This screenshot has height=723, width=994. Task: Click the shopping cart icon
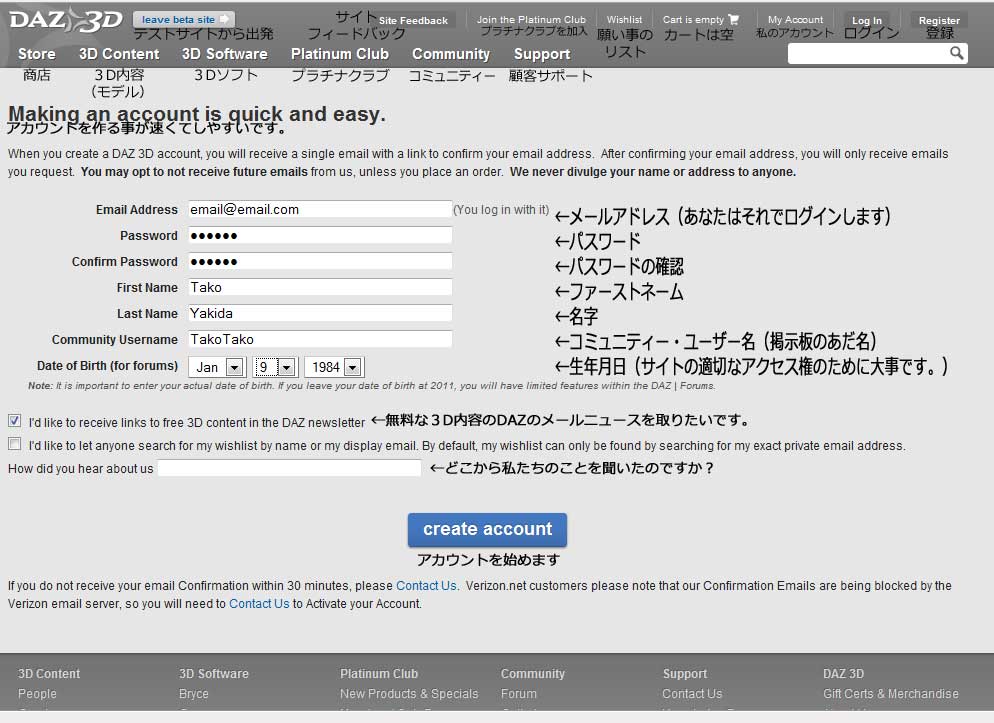tap(733, 20)
